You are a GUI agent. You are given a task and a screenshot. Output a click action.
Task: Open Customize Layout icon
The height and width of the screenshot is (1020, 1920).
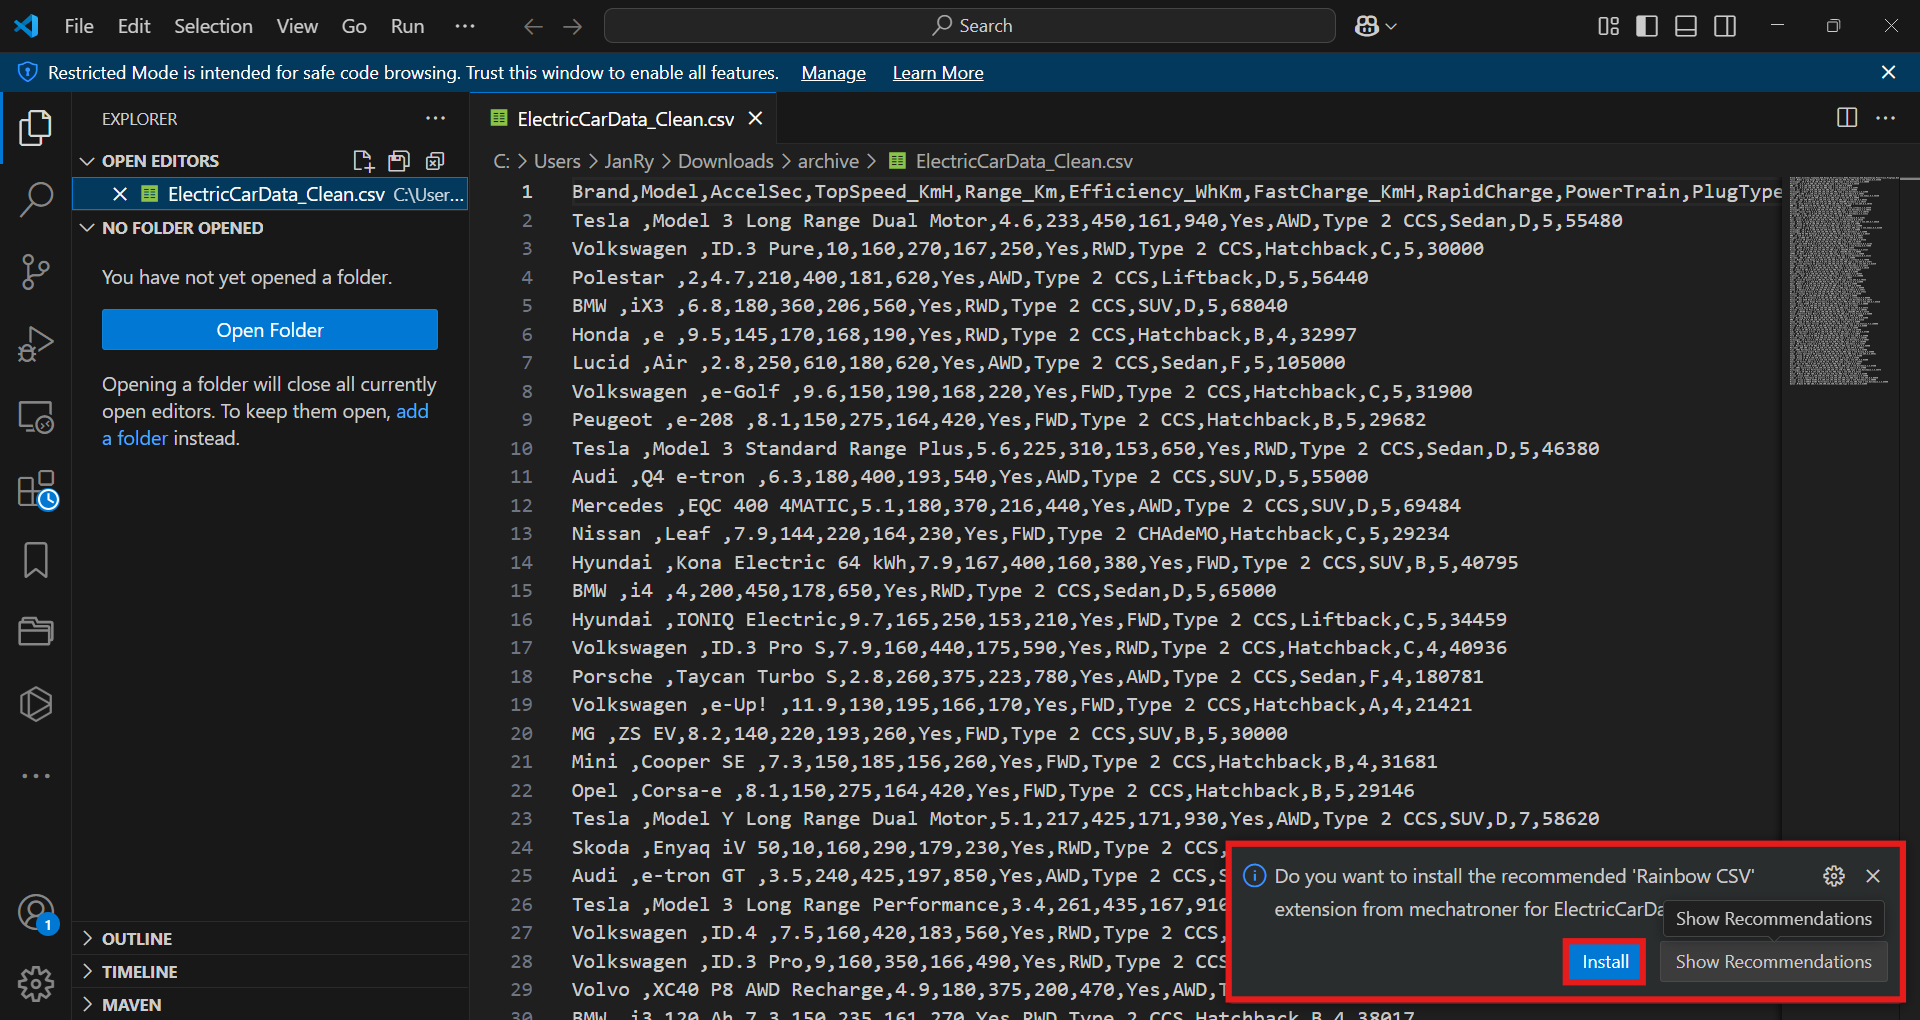point(1608,26)
